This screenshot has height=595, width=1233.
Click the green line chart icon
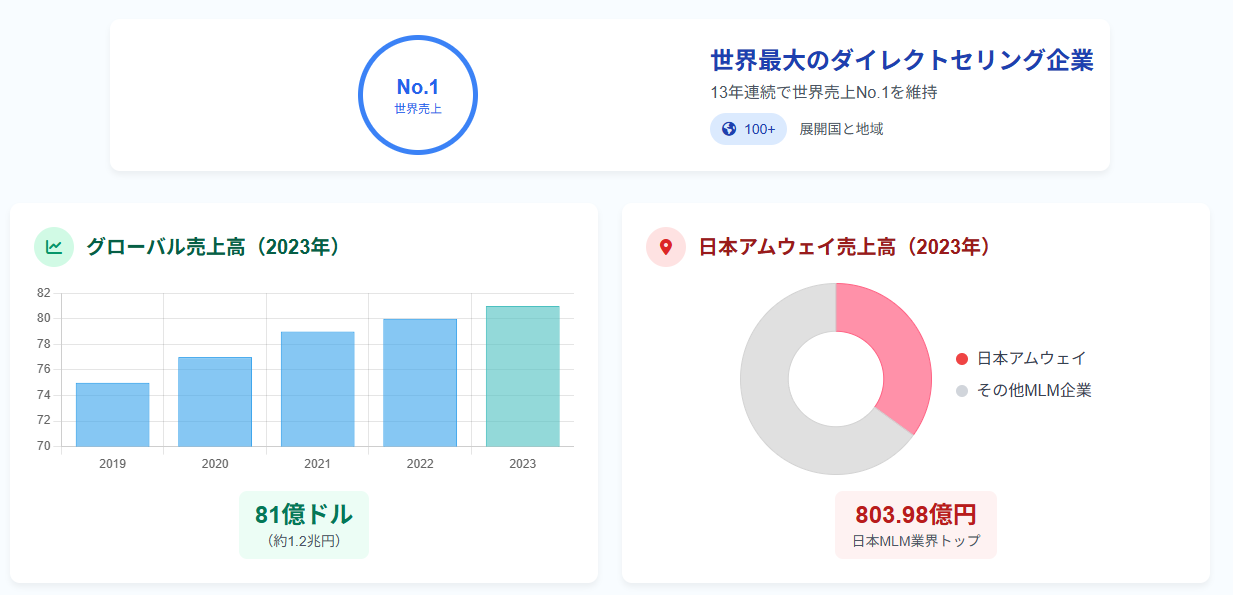pyautogui.click(x=54, y=247)
